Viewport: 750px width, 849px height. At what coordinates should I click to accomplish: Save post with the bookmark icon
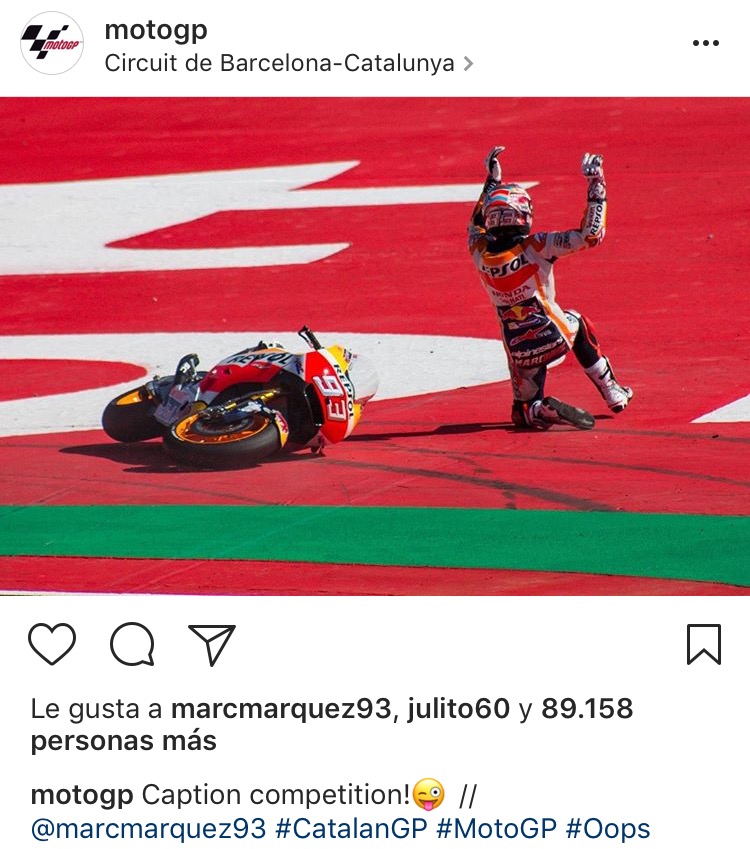coord(703,644)
